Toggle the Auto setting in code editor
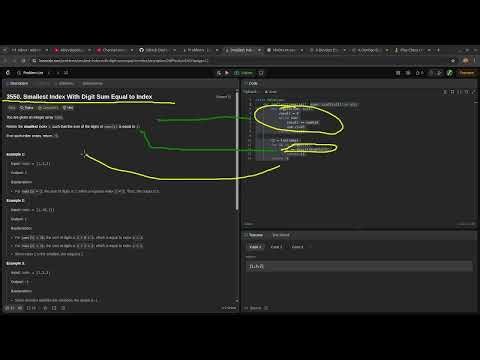Screen dimensions: 480x360 (x=271, y=92)
